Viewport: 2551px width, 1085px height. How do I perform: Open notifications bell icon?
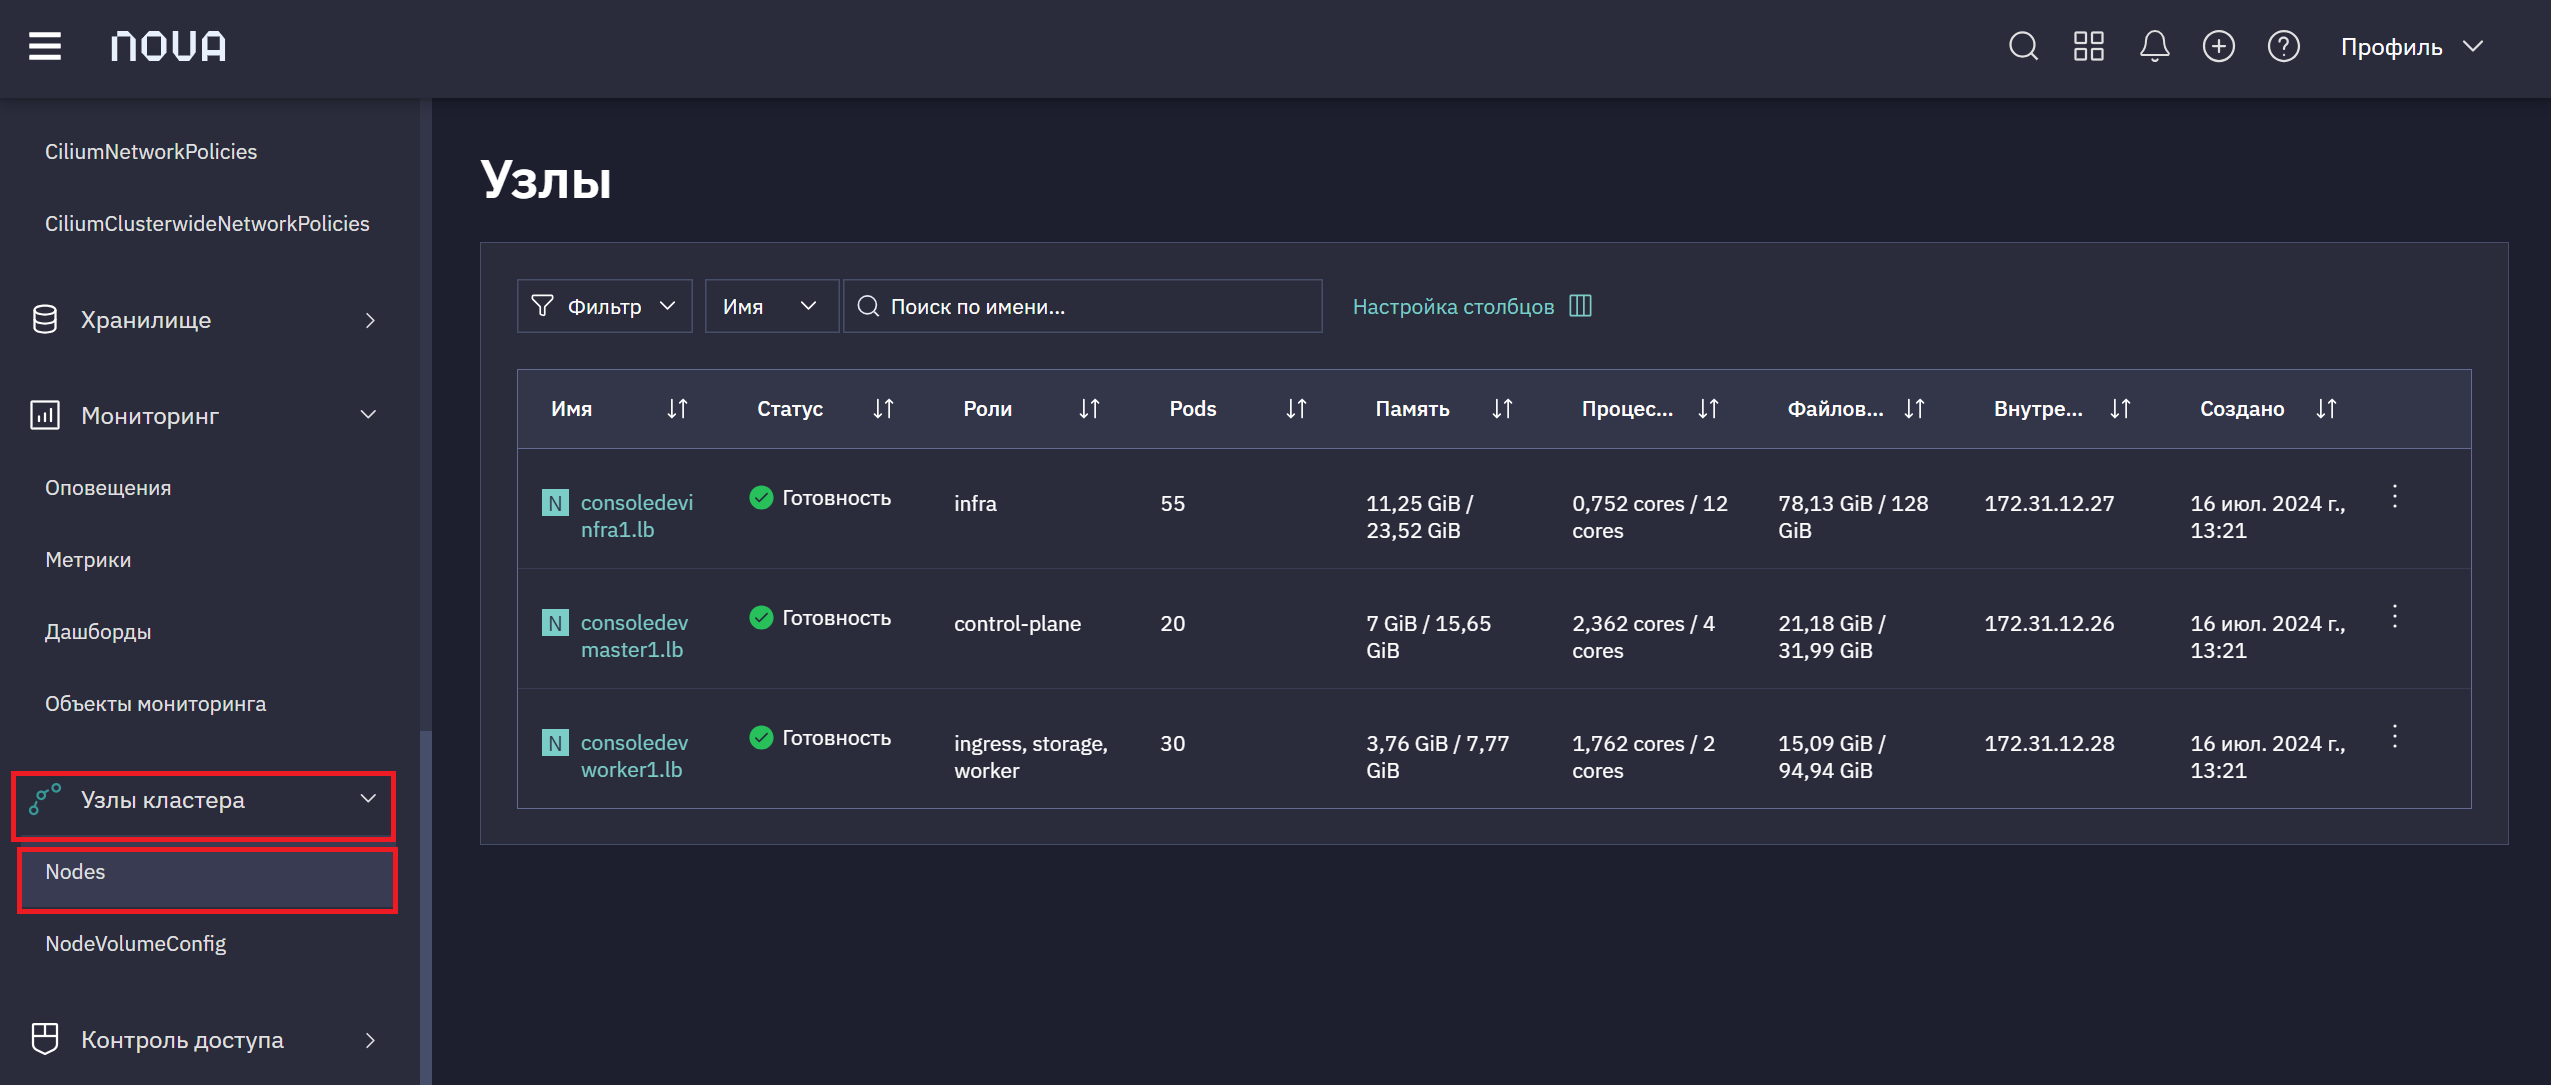[2154, 46]
